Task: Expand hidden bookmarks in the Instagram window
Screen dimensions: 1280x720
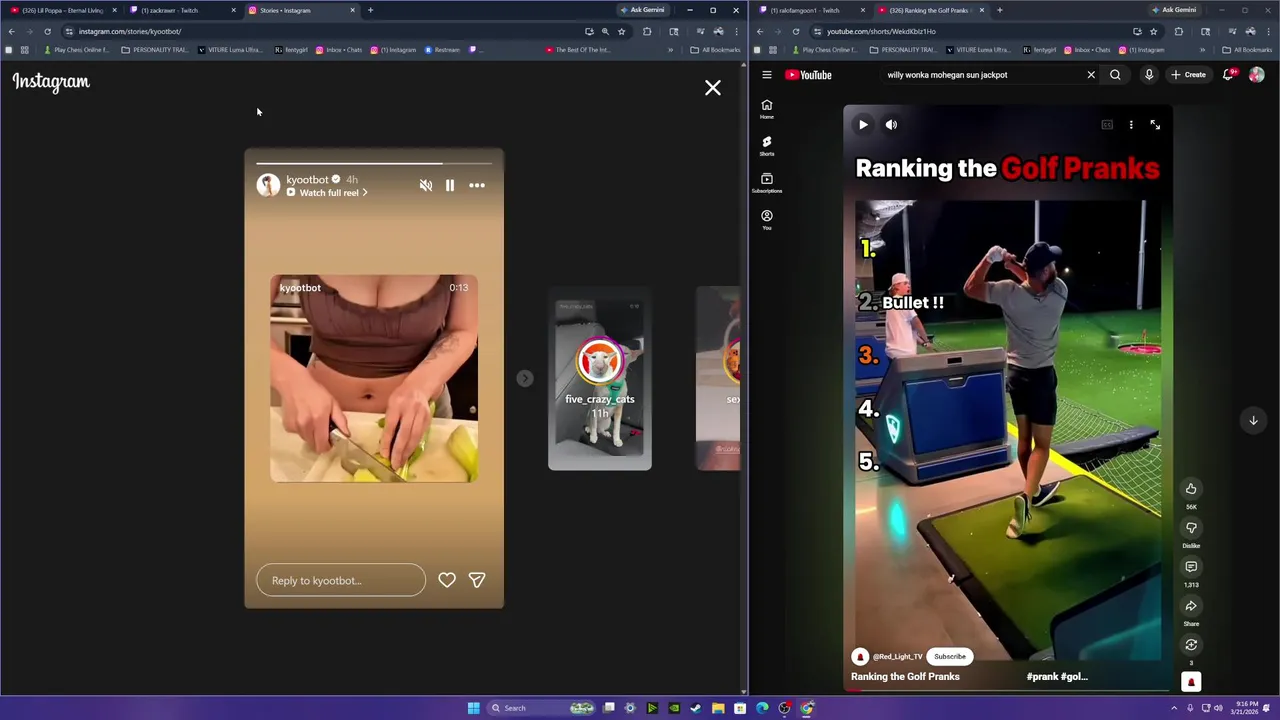Action: (x=670, y=50)
